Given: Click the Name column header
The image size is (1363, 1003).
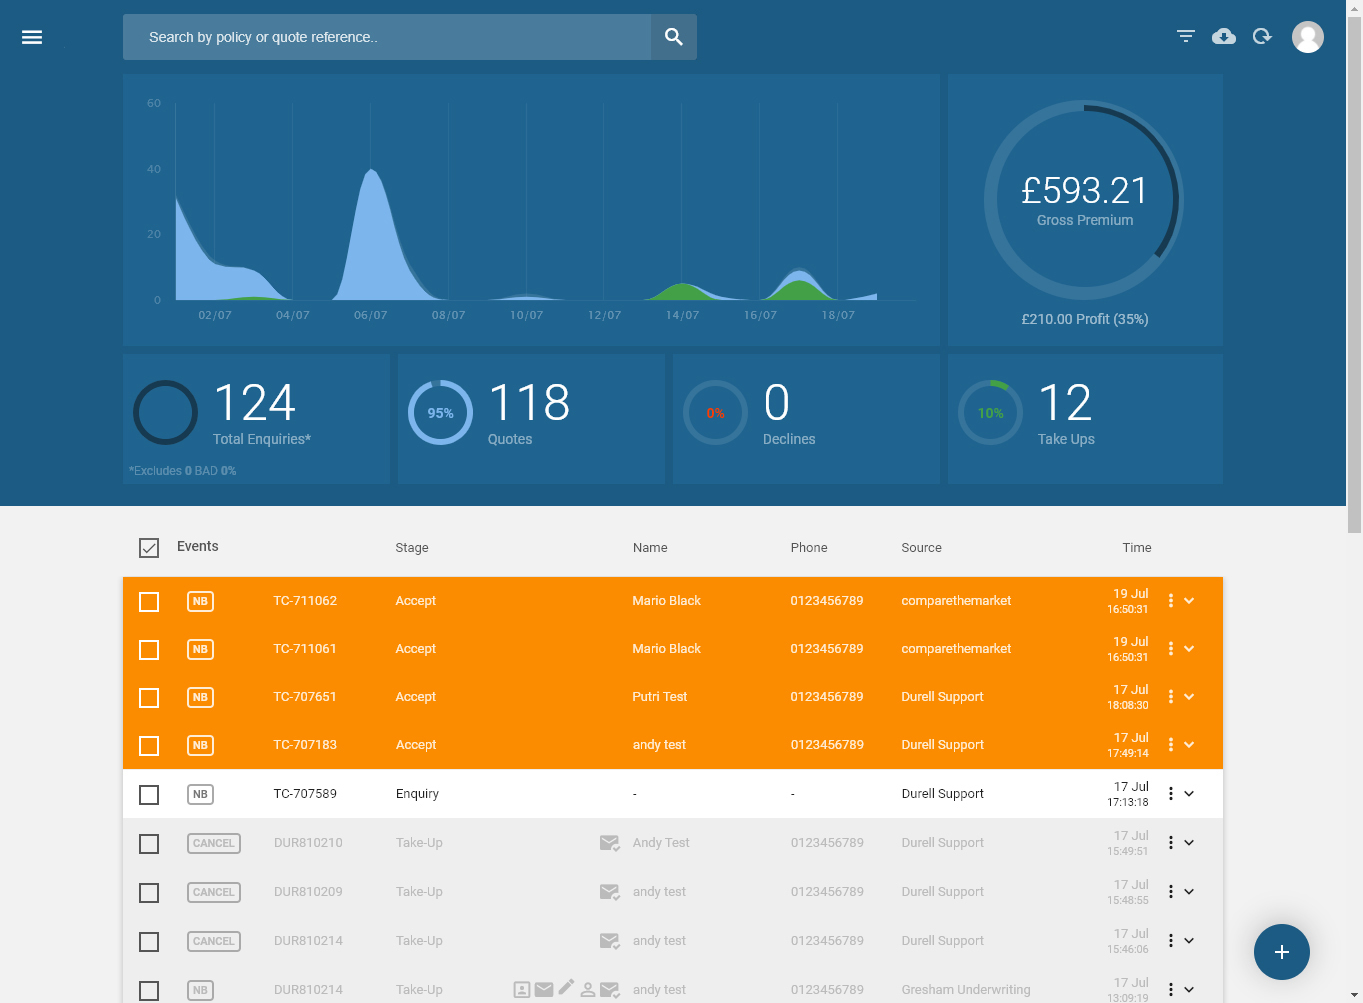Looking at the screenshot, I should 650,548.
